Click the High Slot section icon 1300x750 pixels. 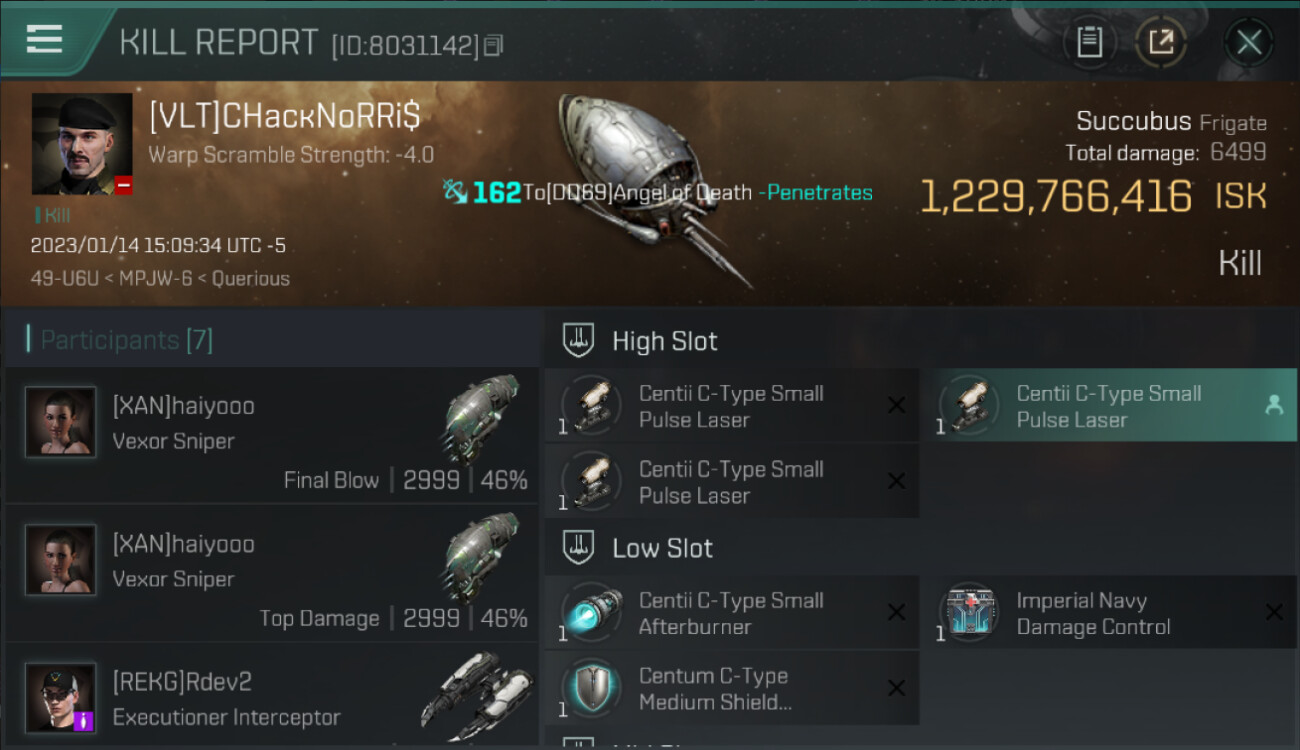coord(578,340)
